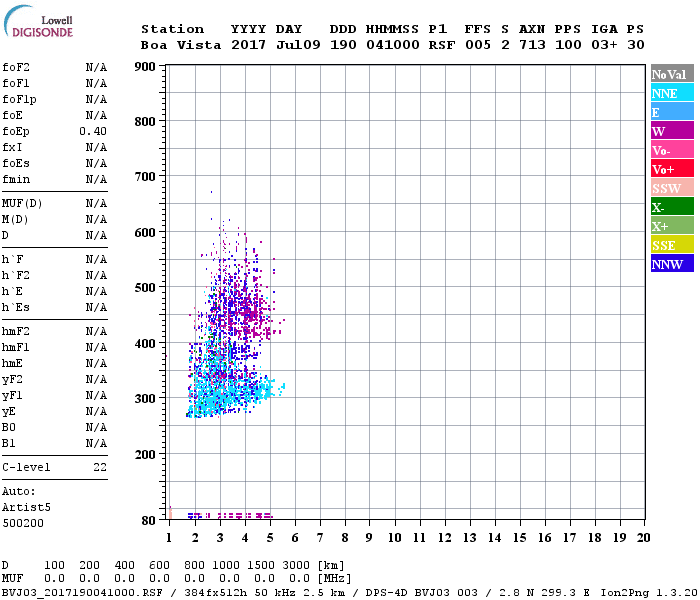Screen dimensions: 700x600
Task: Click the fxI parameter label
Action: (12, 147)
